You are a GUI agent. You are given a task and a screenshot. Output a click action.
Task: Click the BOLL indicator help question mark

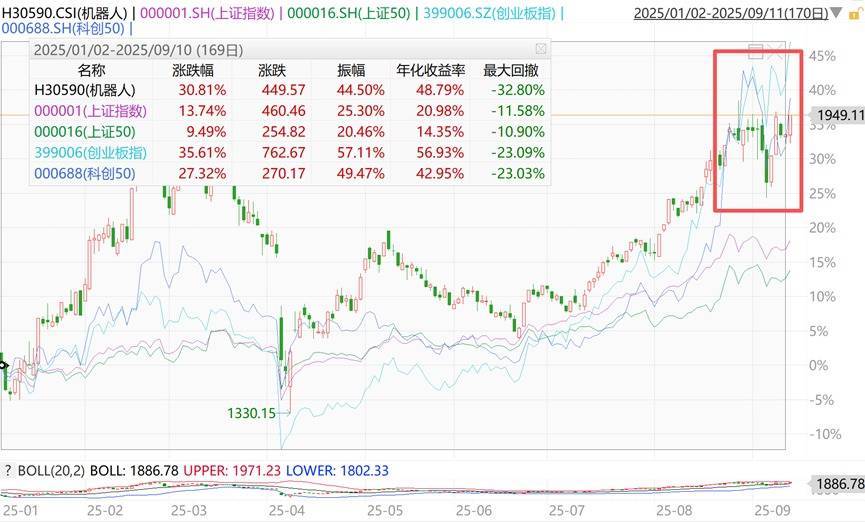coord(8,471)
